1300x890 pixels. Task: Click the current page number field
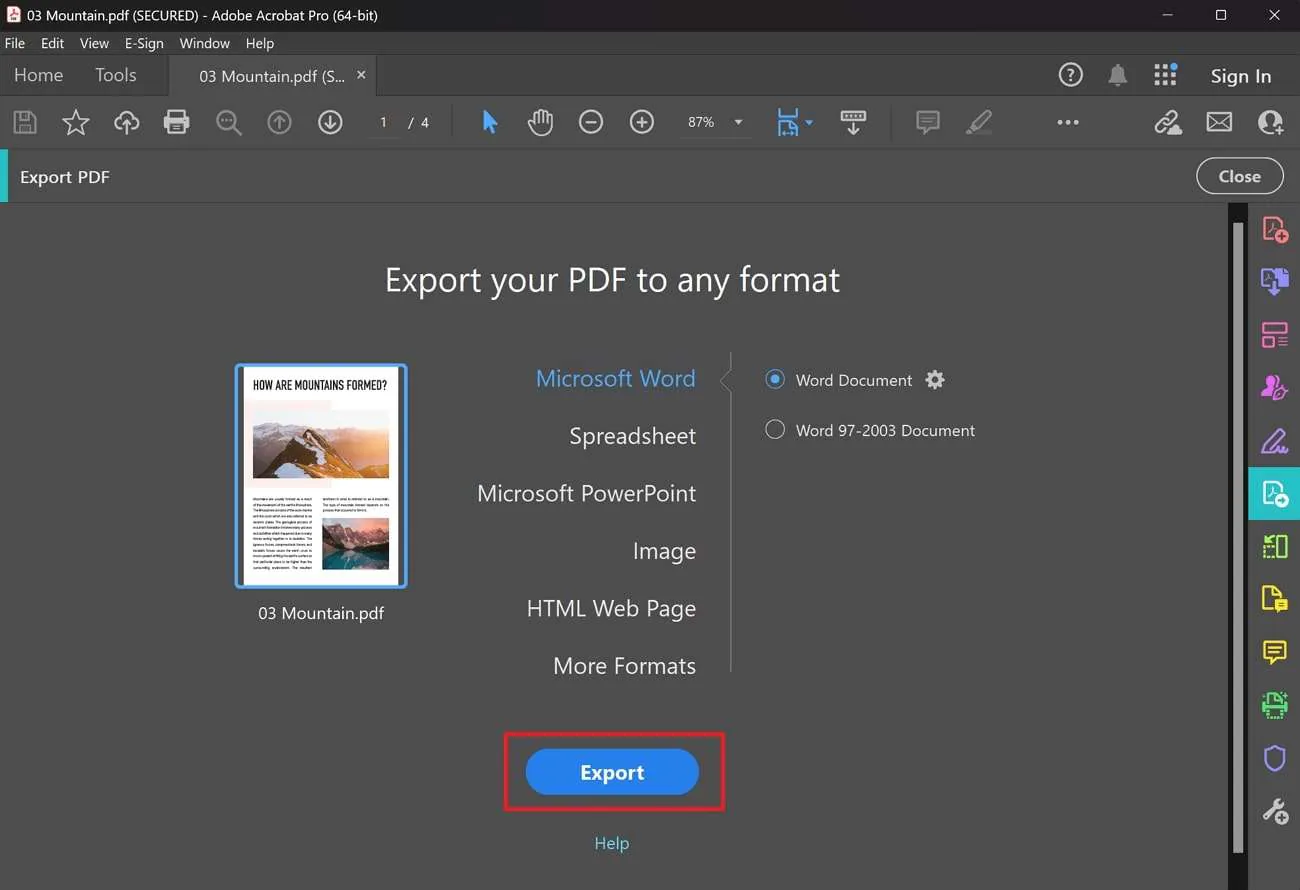[x=383, y=122]
